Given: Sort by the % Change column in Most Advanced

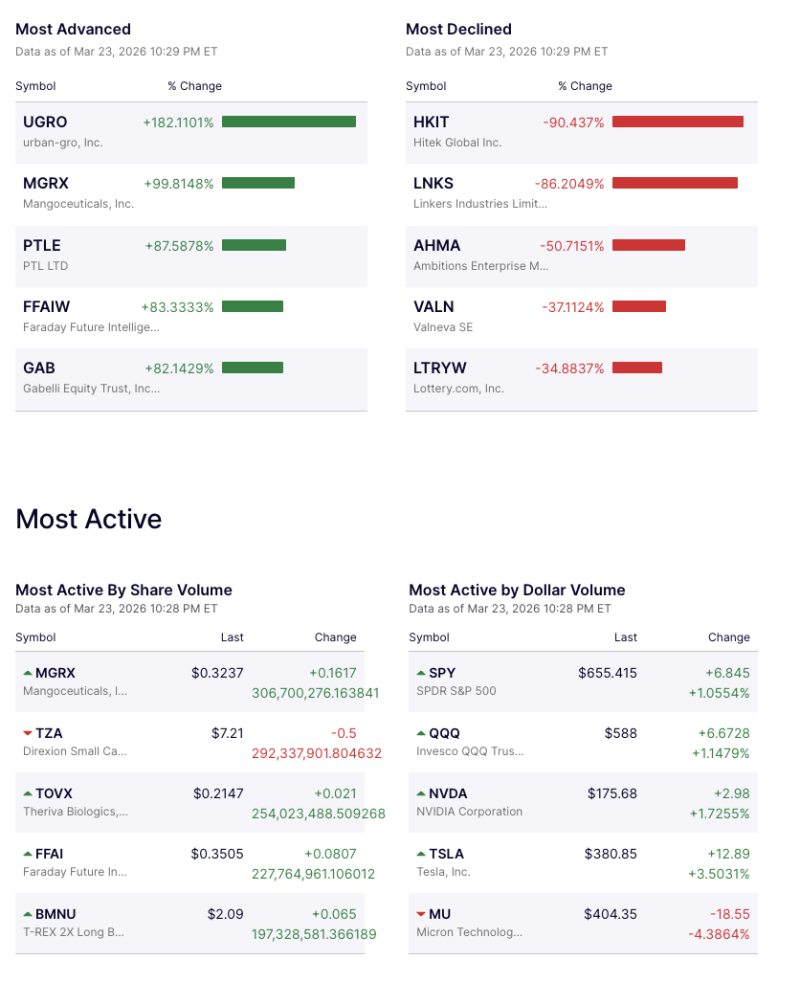Looking at the screenshot, I should pos(195,86).
